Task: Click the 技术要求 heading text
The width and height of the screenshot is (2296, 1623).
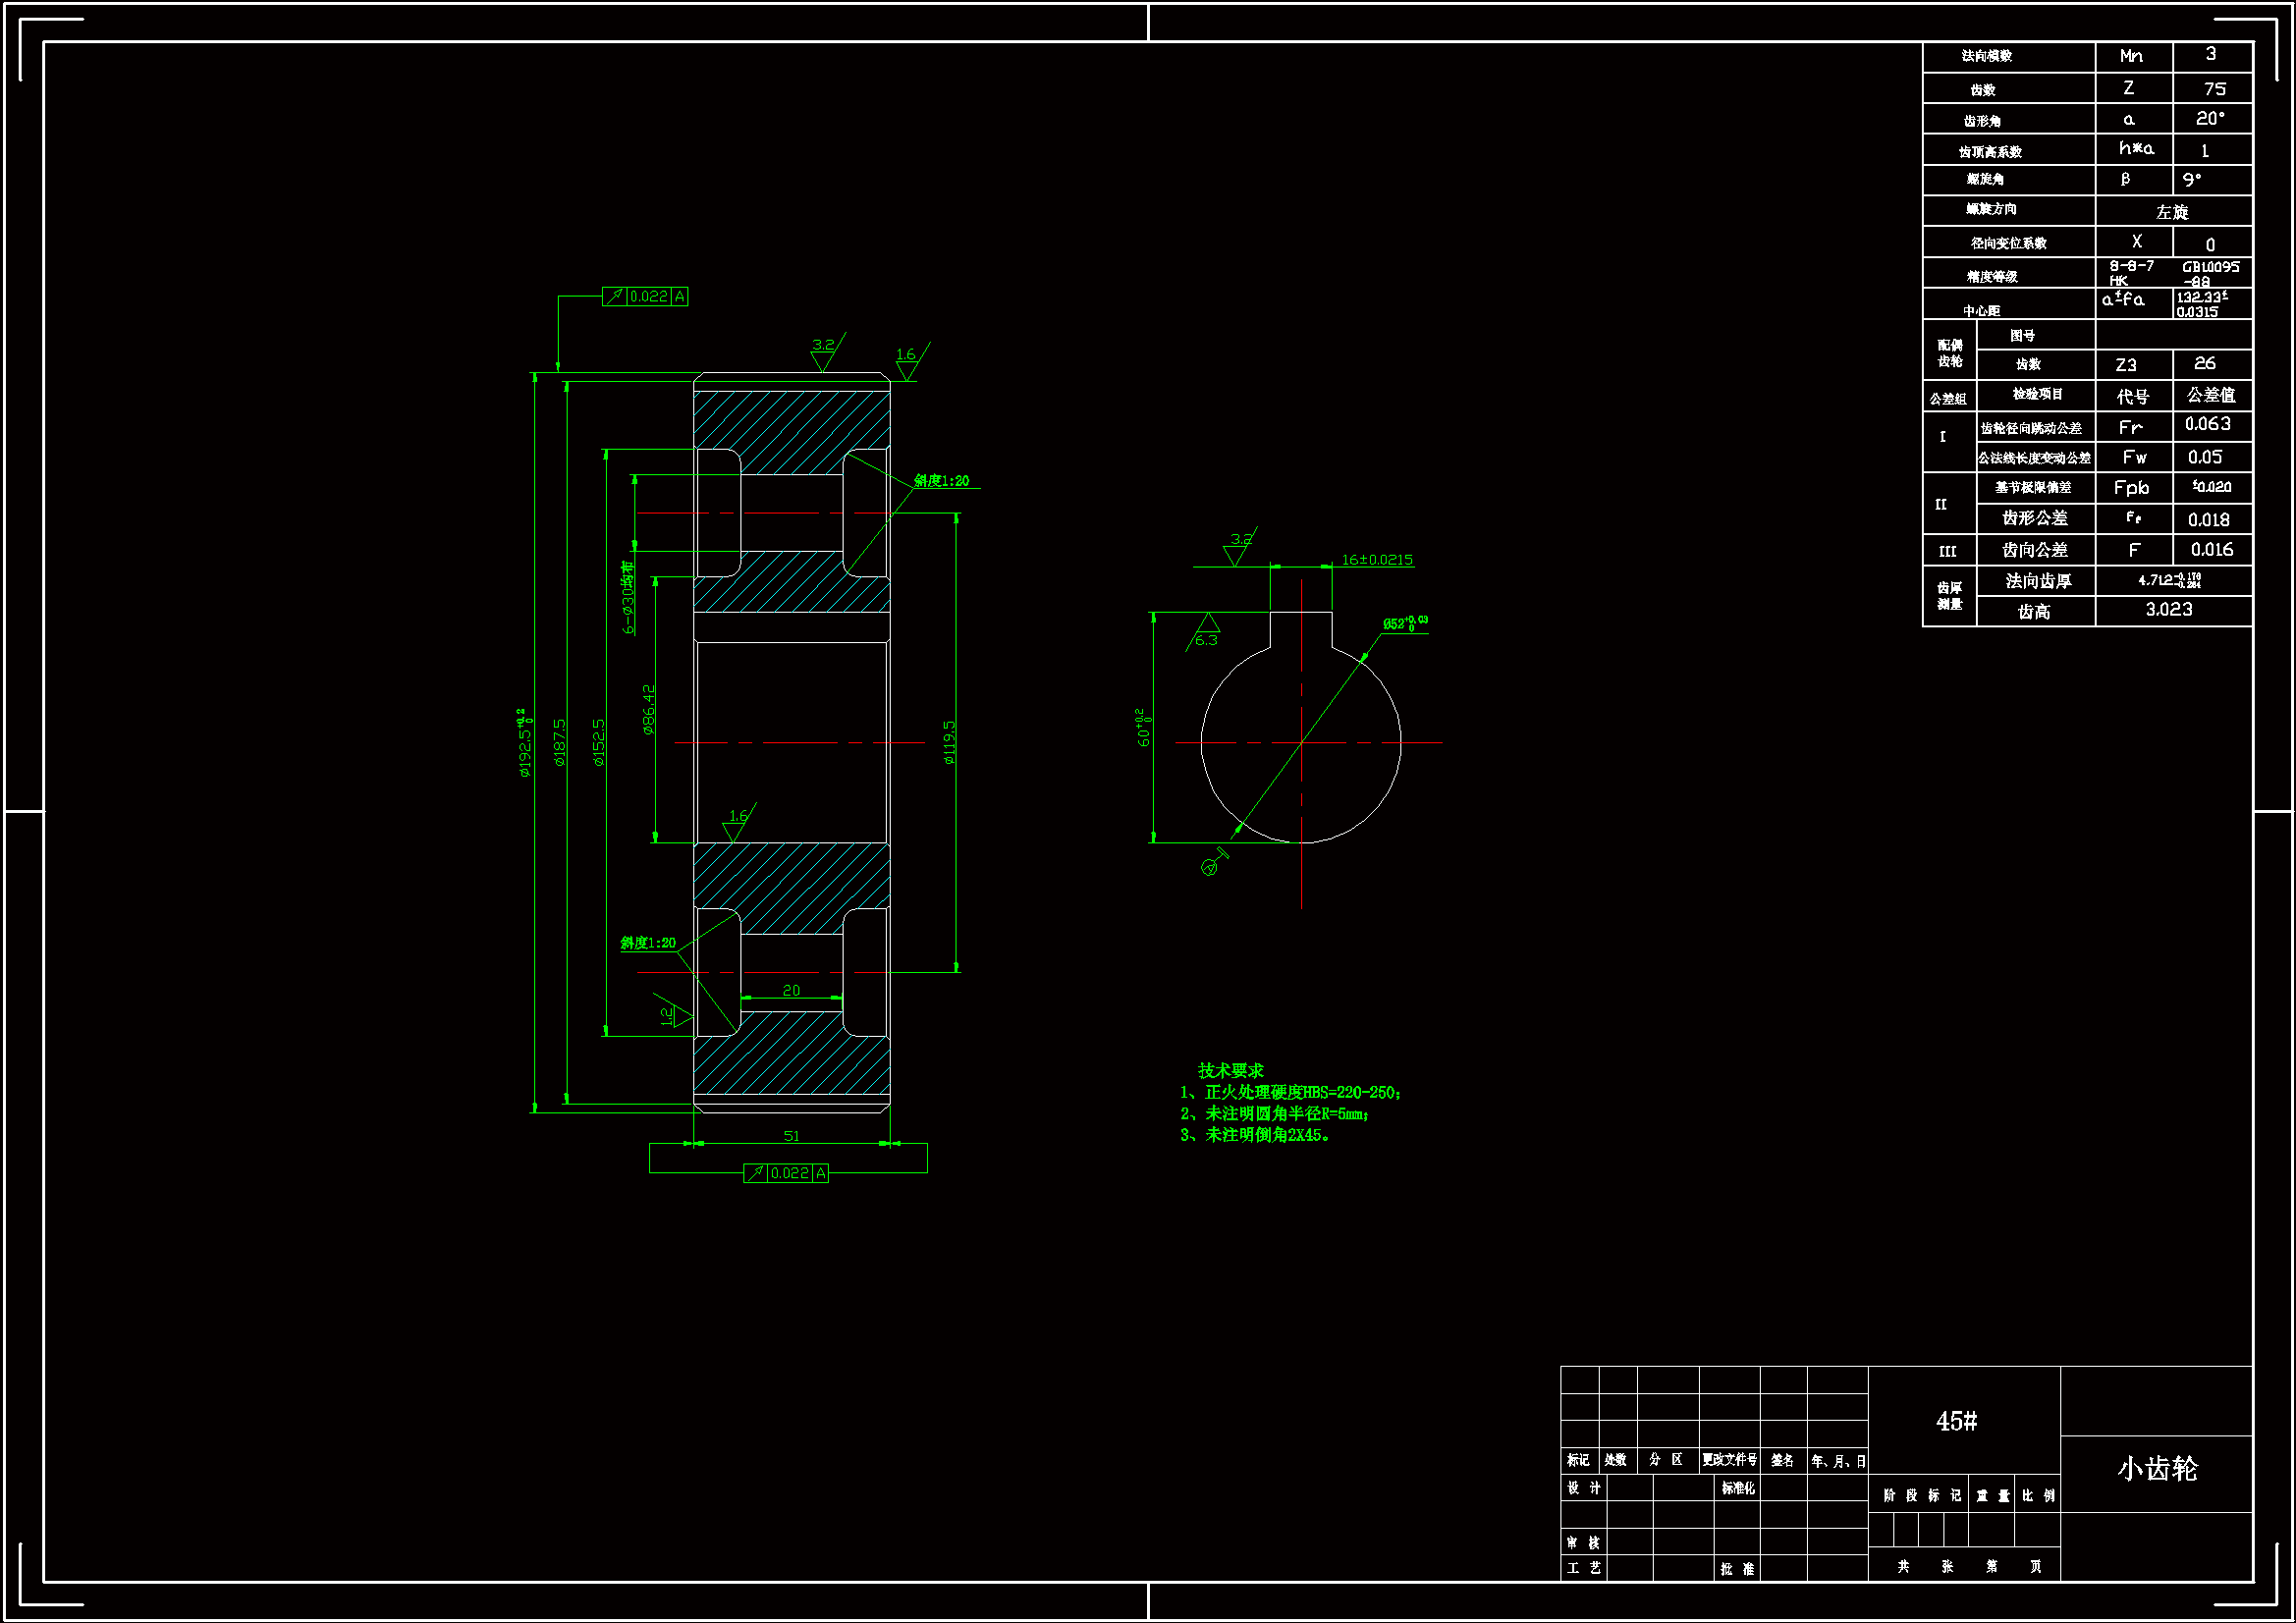Action: click(x=1230, y=1070)
